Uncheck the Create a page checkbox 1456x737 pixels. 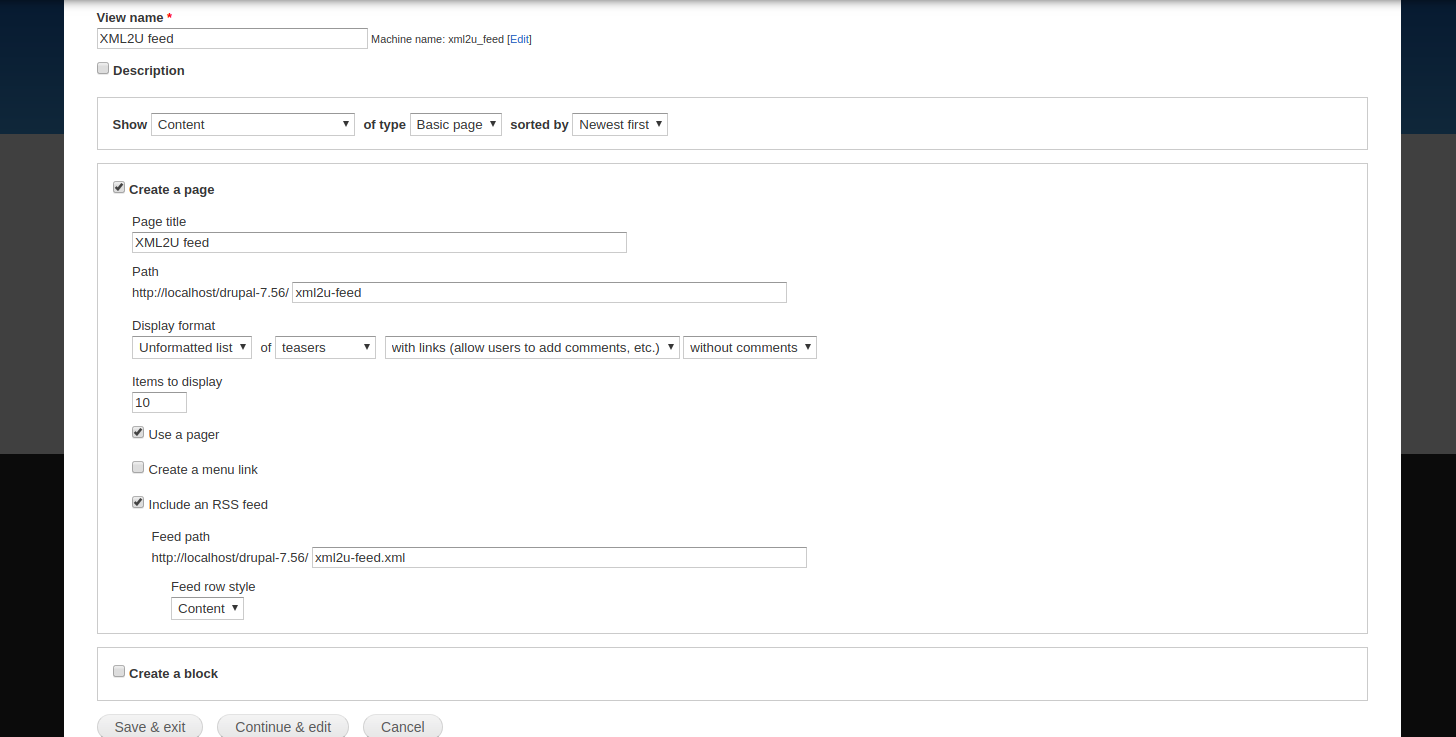(x=119, y=187)
